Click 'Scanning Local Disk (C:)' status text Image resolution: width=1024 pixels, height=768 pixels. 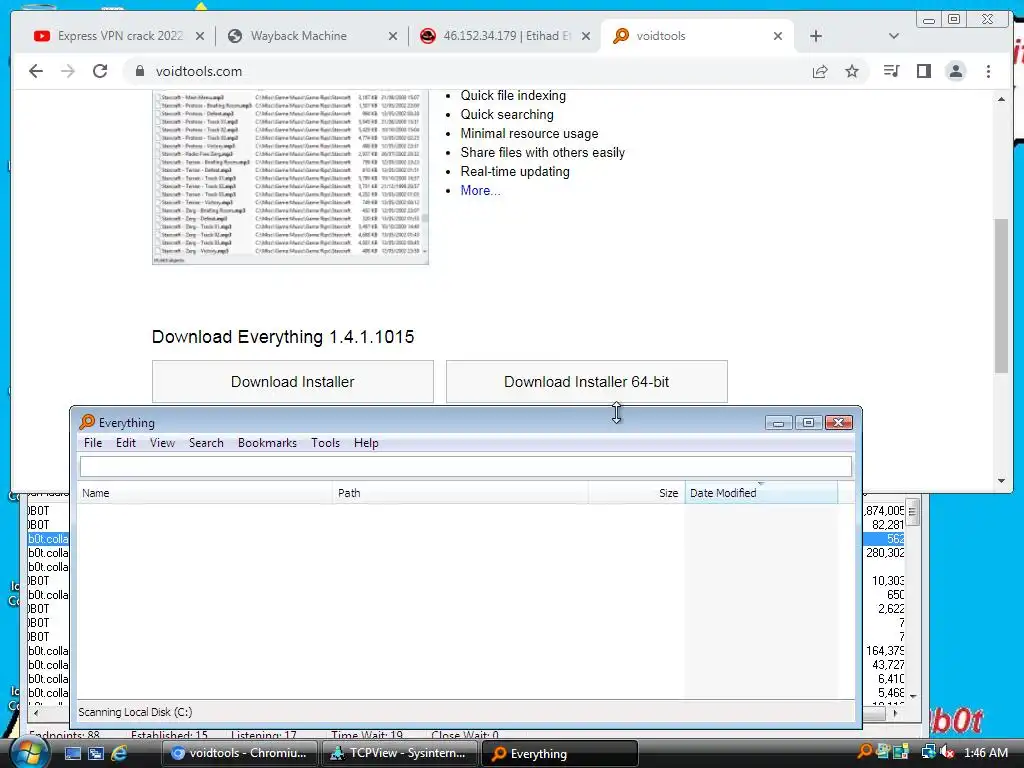[135, 712]
